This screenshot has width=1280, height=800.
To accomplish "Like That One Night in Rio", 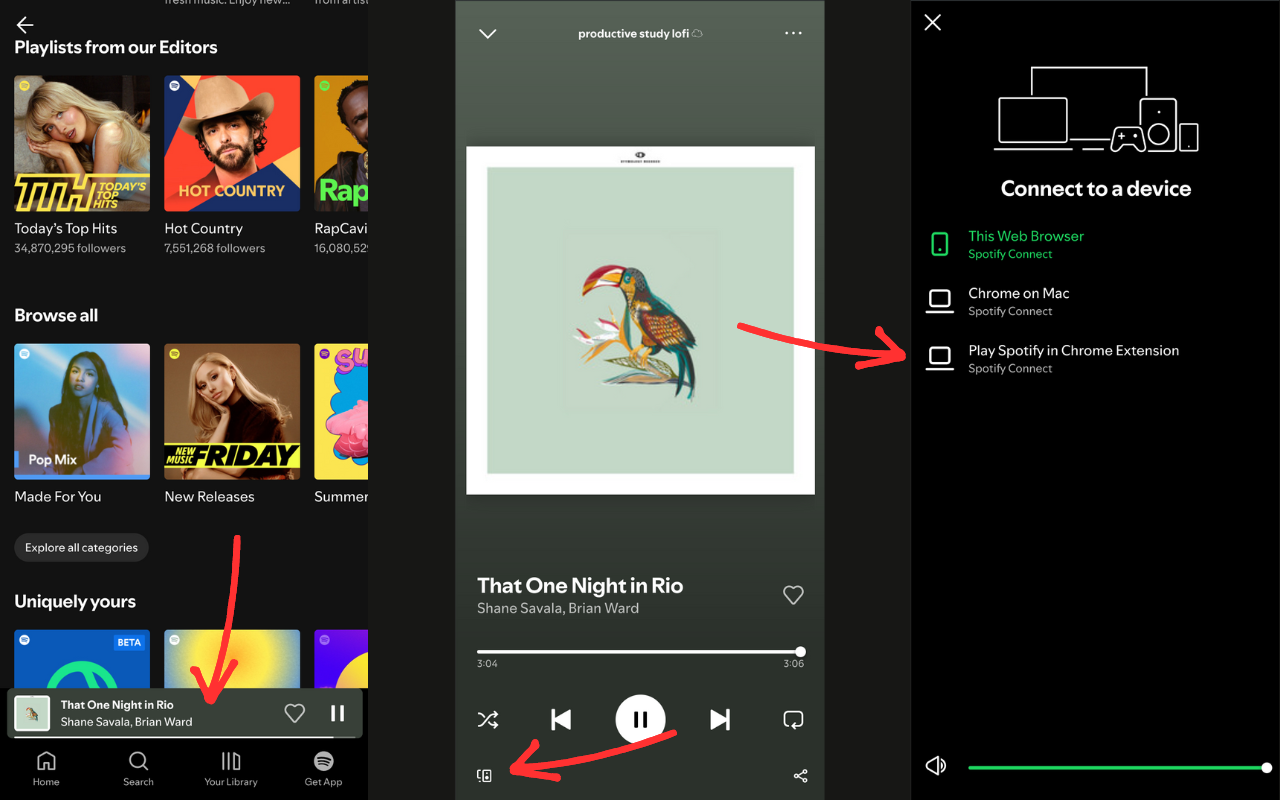I will tap(793, 595).
